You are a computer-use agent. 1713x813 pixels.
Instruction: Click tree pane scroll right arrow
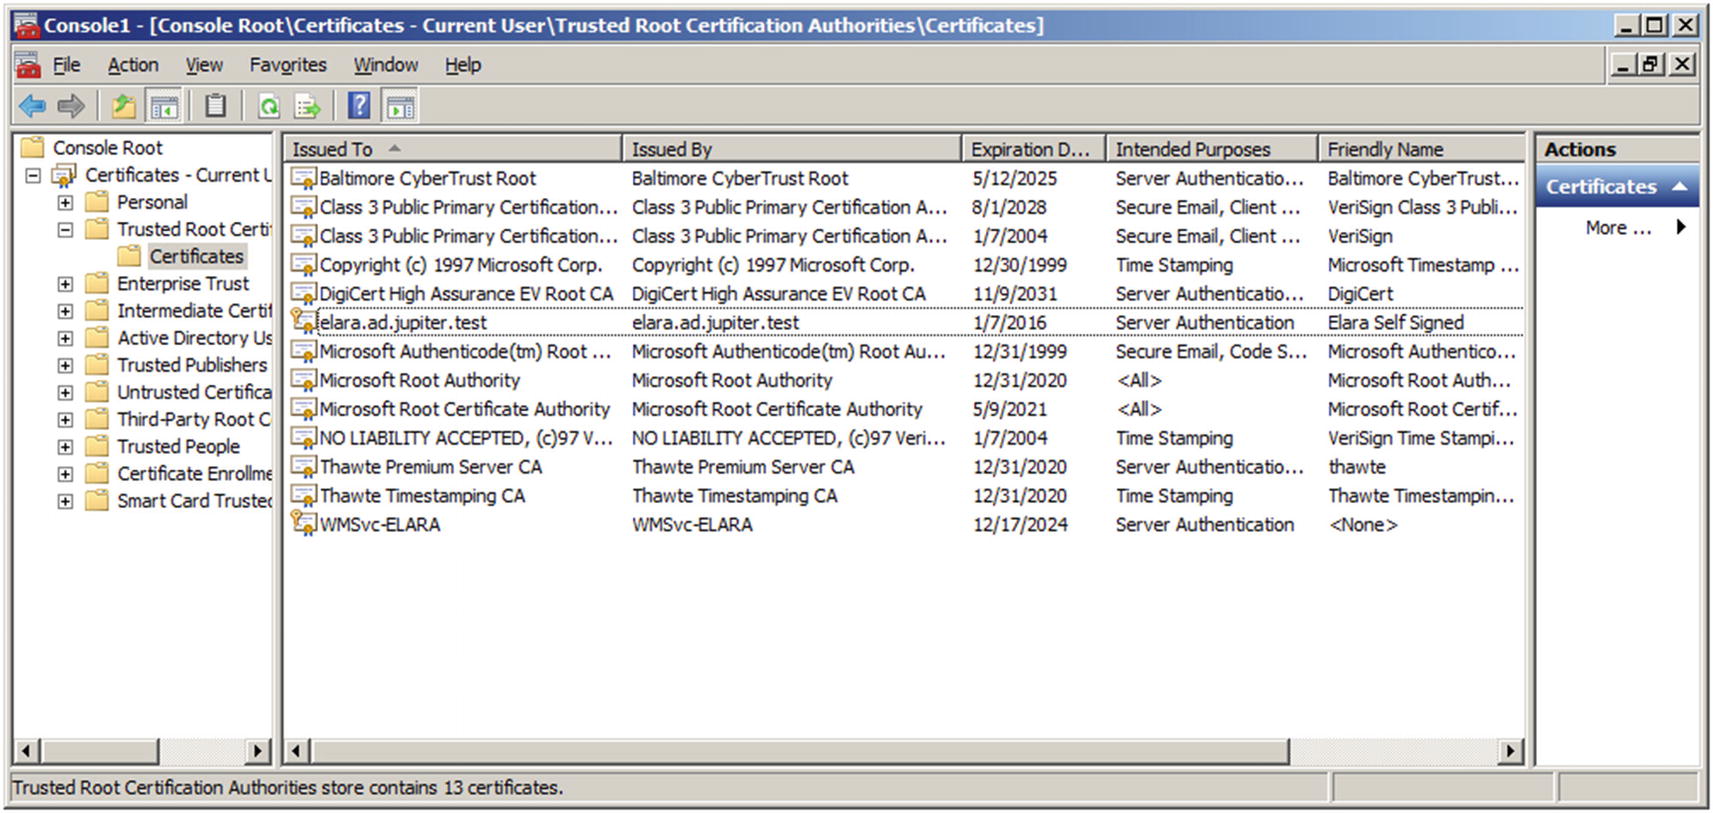tap(258, 751)
